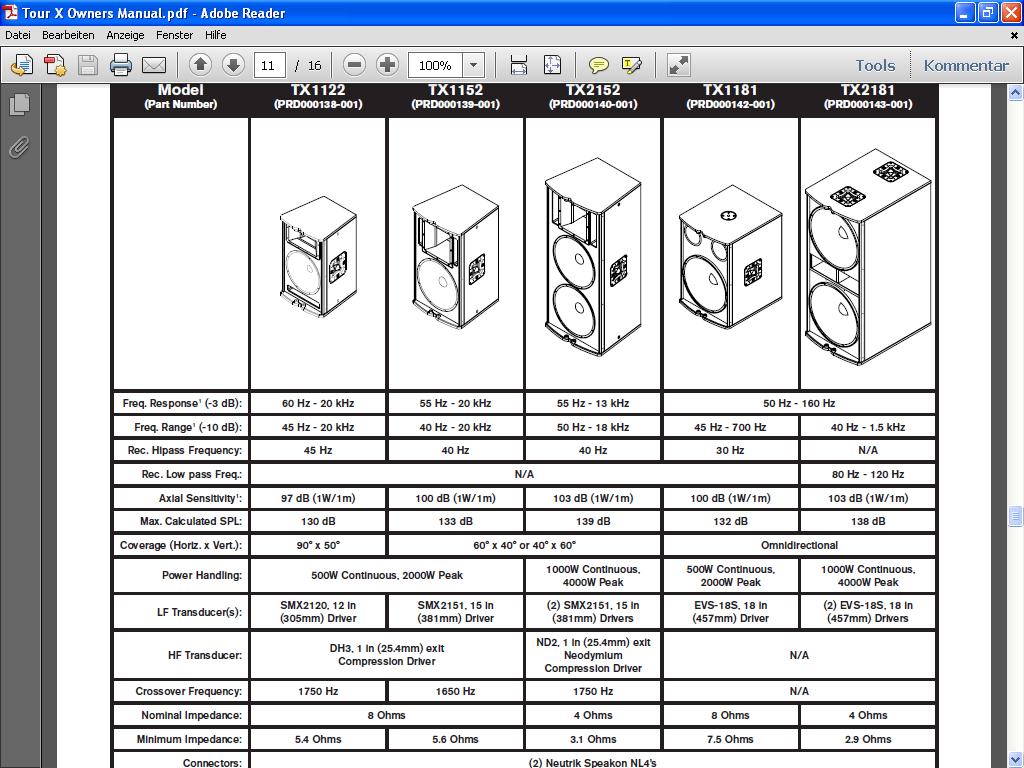The image size is (1024, 768).
Task: Click the TX1122 speaker drawing
Action: click(318, 256)
